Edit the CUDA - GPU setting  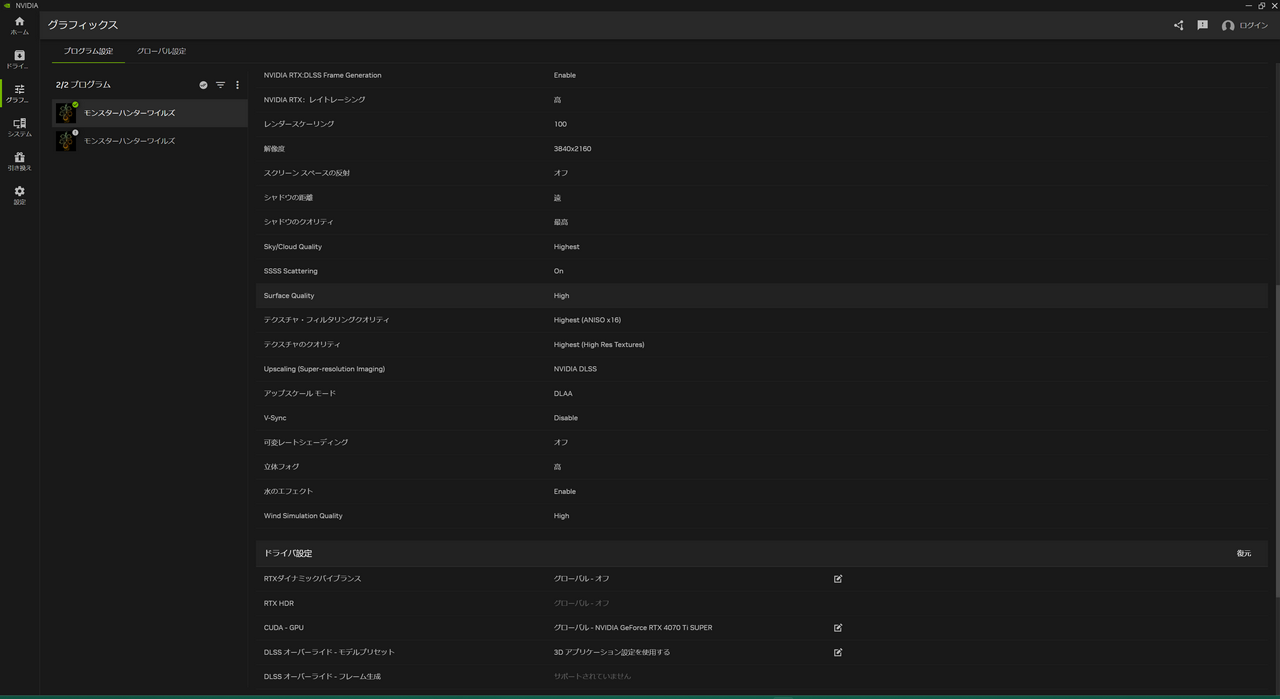tap(838, 628)
